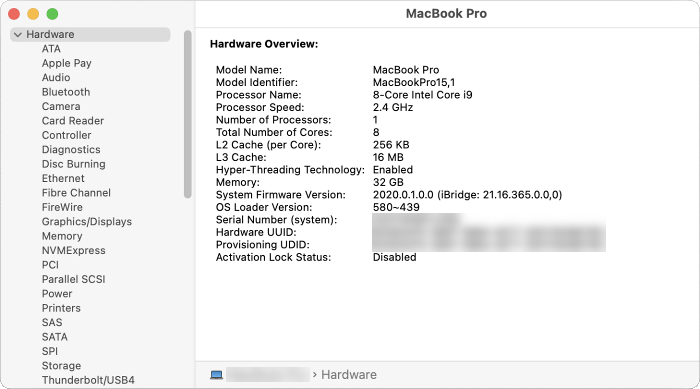Click the Hardware Overview heading
This screenshot has width=700, height=389.
click(x=264, y=44)
